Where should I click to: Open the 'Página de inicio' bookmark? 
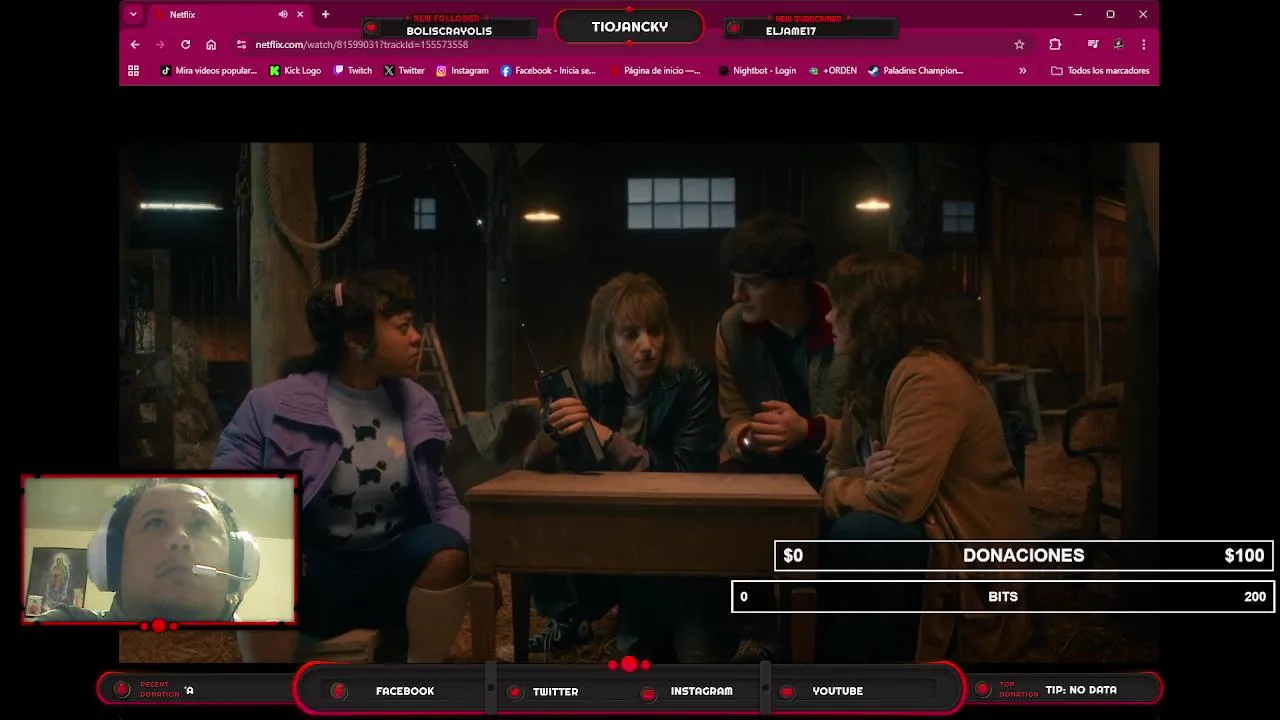click(655, 71)
